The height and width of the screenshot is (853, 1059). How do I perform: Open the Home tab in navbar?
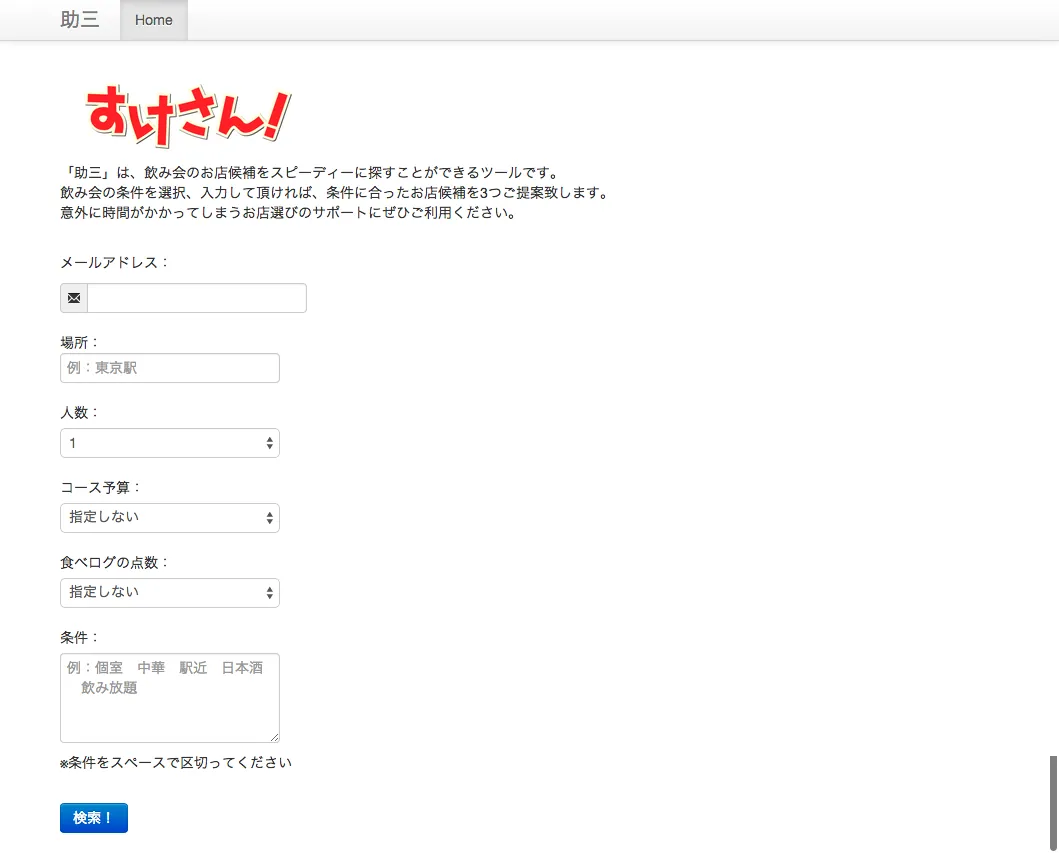tap(154, 20)
